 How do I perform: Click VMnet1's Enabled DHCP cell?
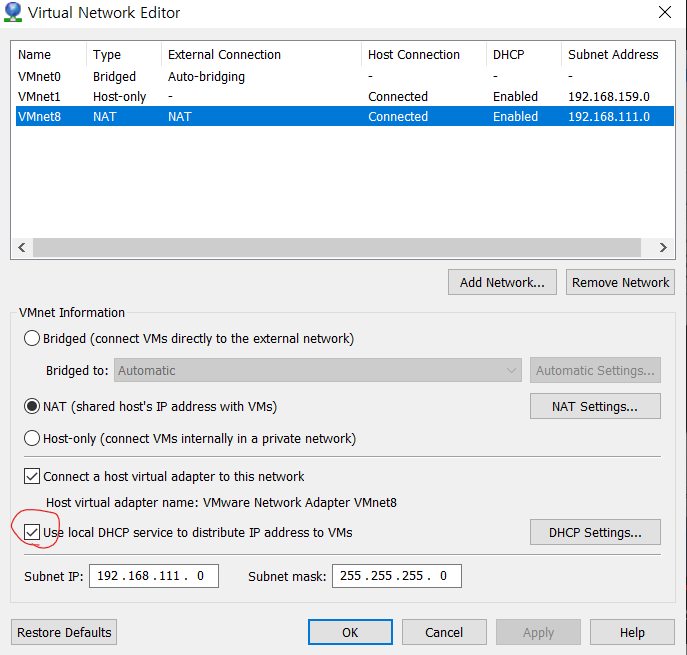[x=515, y=96]
